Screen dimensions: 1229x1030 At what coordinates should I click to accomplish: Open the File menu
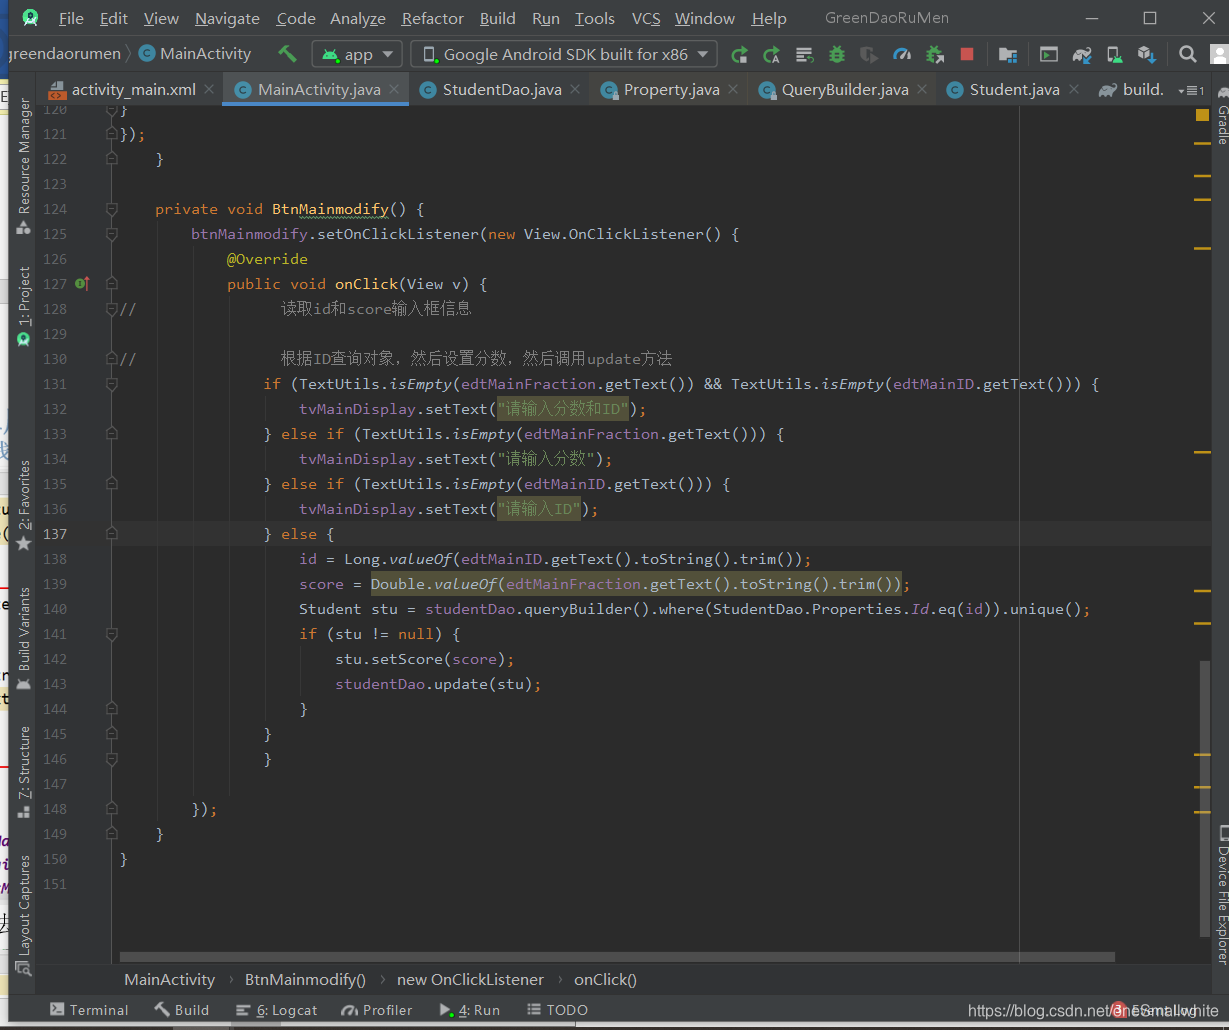pyautogui.click(x=71, y=18)
